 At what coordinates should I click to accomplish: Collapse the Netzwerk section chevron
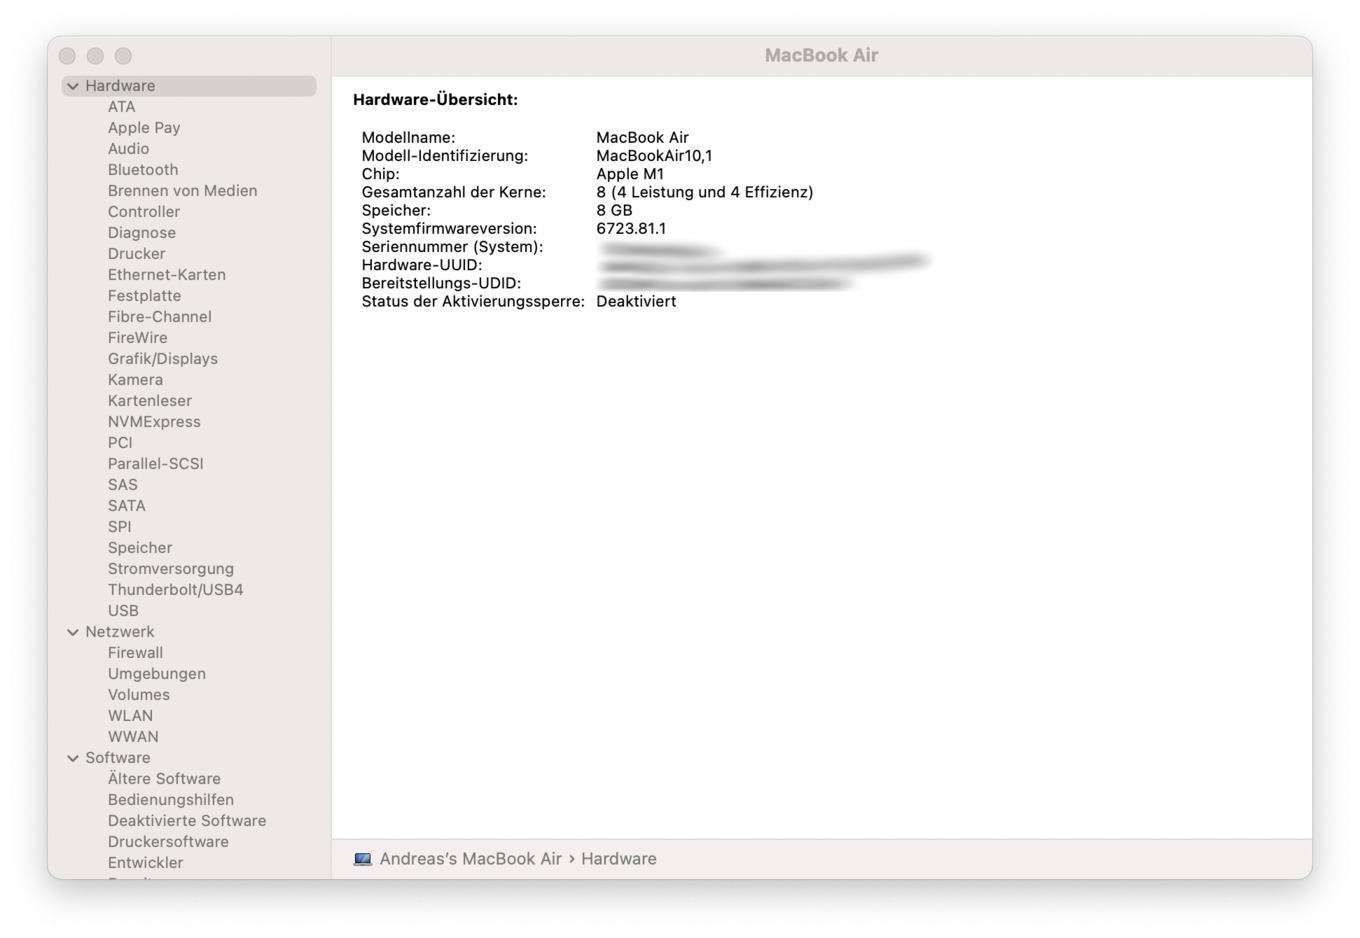pyautogui.click(x=73, y=632)
